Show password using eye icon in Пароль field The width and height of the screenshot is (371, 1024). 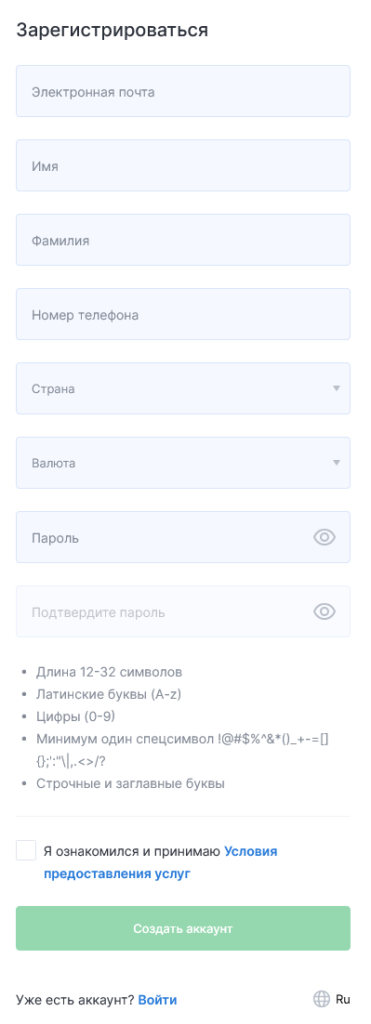[324, 537]
